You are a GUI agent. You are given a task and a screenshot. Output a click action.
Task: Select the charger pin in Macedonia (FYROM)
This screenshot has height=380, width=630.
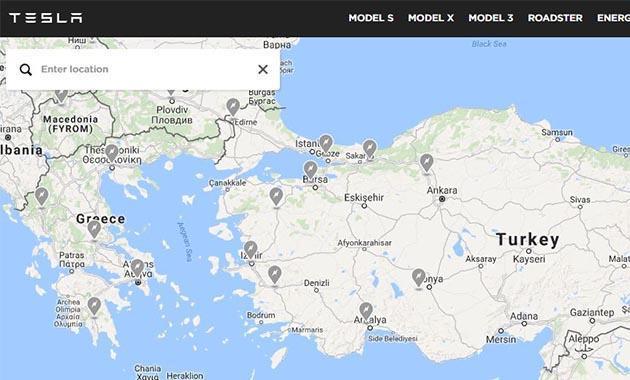(61, 96)
